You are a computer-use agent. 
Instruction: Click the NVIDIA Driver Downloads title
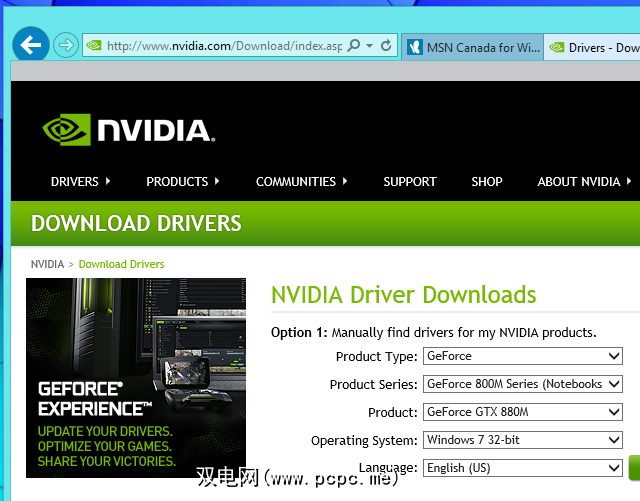404,295
